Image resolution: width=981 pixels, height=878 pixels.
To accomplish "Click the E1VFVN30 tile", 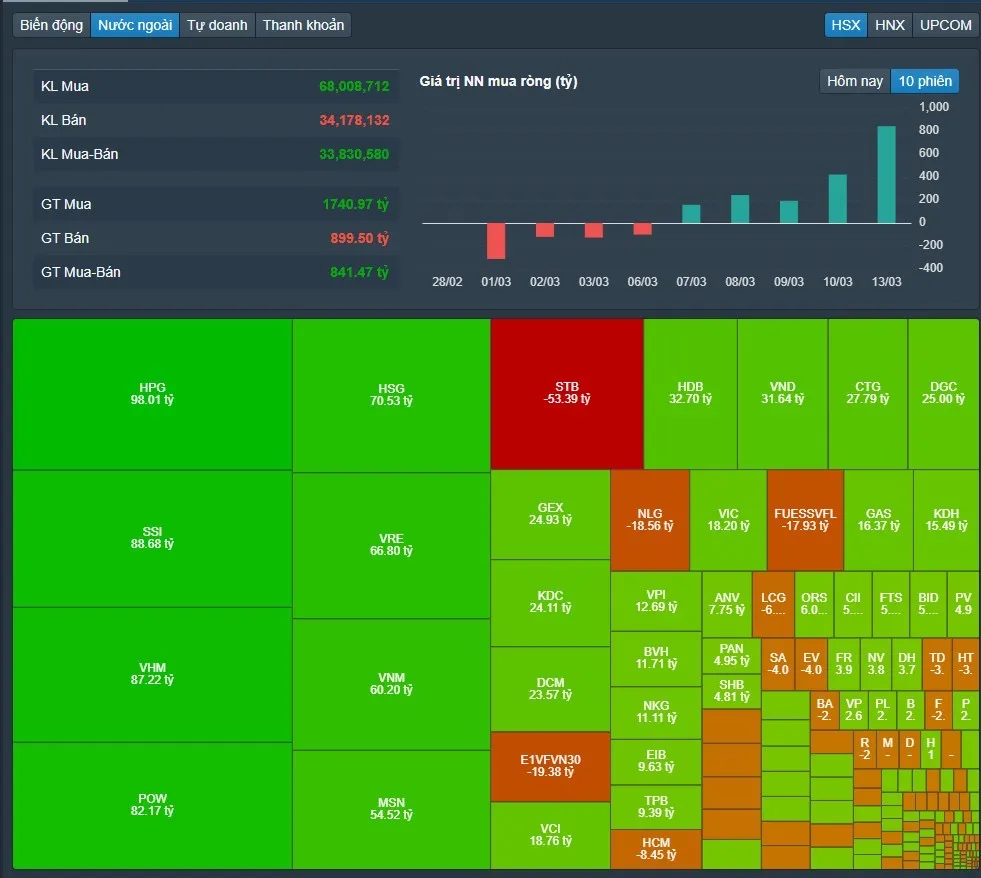I will (x=550, y=766).
